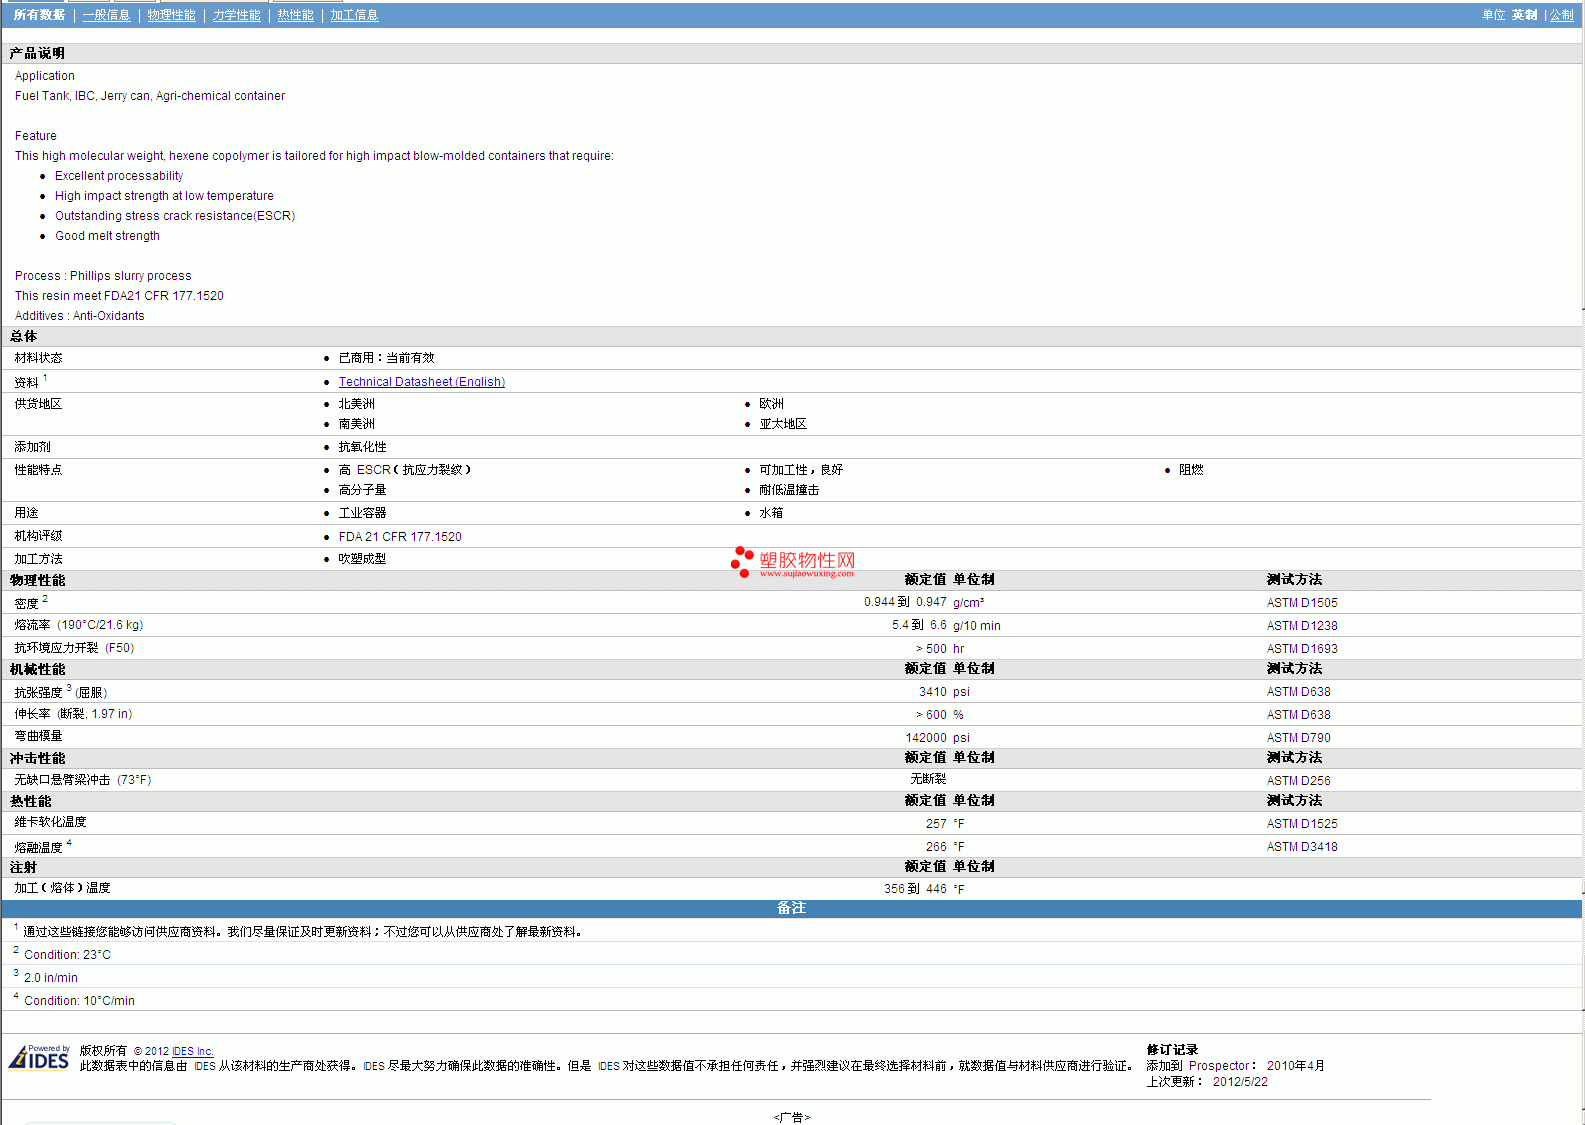The image size is (1585, 1125).
Task: Switch to the 热性能 tab
Action: click(x=295, y=15)
